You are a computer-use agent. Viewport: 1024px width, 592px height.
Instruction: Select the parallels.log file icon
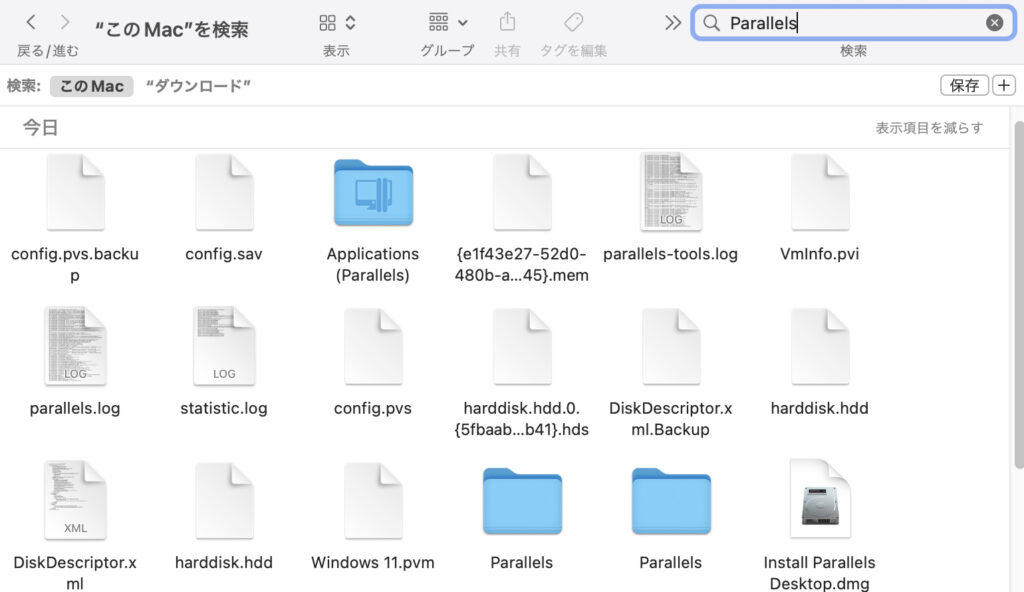pyautogui.click(x=75, y=347)
